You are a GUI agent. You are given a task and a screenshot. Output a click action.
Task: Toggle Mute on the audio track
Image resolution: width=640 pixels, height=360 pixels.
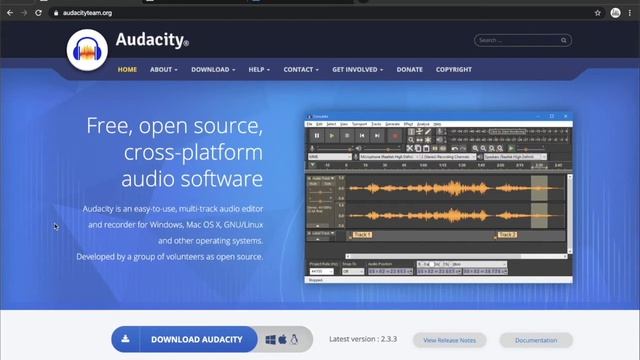coord(314,184)
